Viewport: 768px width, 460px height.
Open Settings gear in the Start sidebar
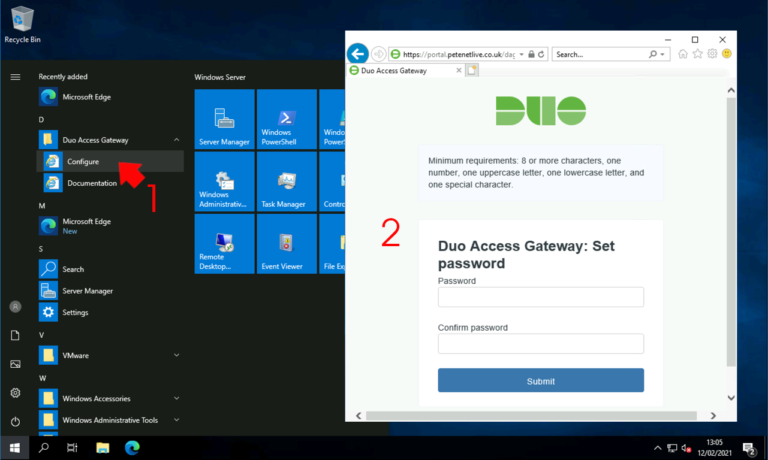(15, 393)
